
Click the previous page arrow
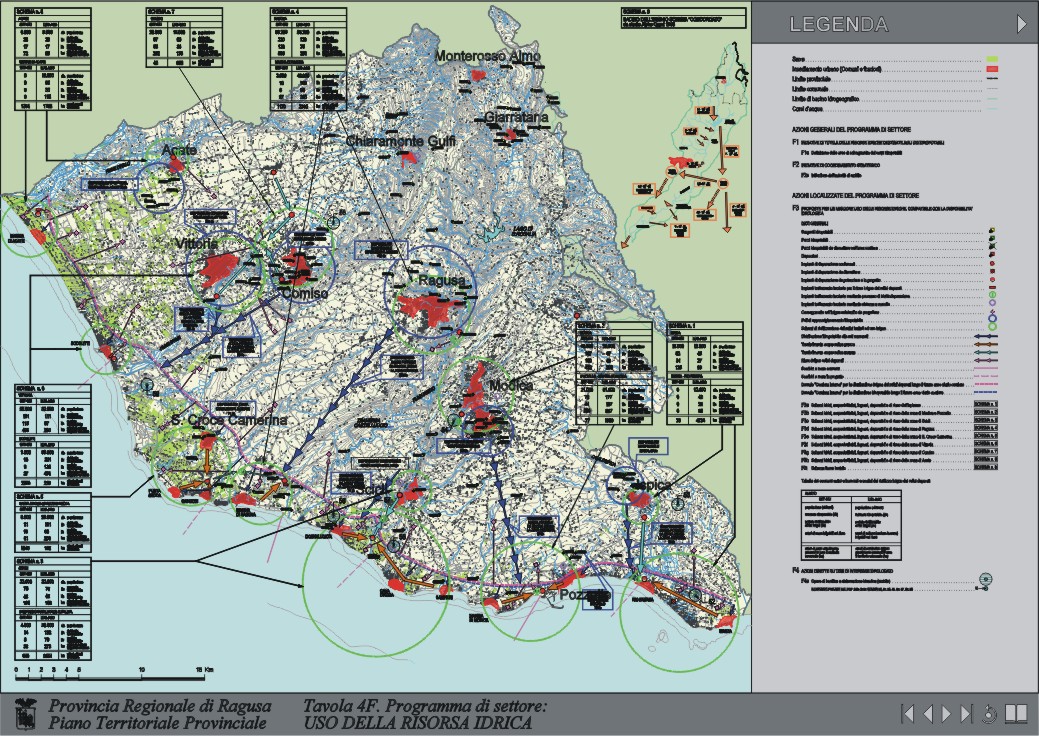[928, 713]
